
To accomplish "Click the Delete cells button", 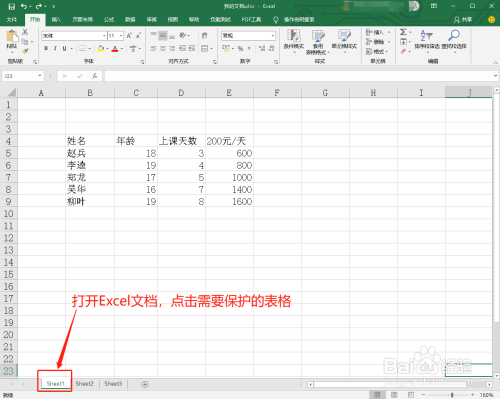I will tap(378, 42).
